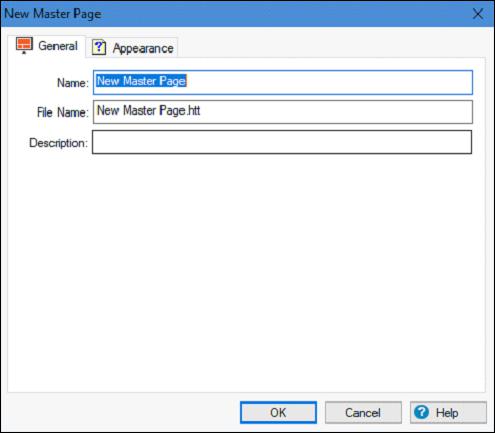Viewport: 495px width, 433px height.
Task: Click the "File Name:" label
Action: 63,112
